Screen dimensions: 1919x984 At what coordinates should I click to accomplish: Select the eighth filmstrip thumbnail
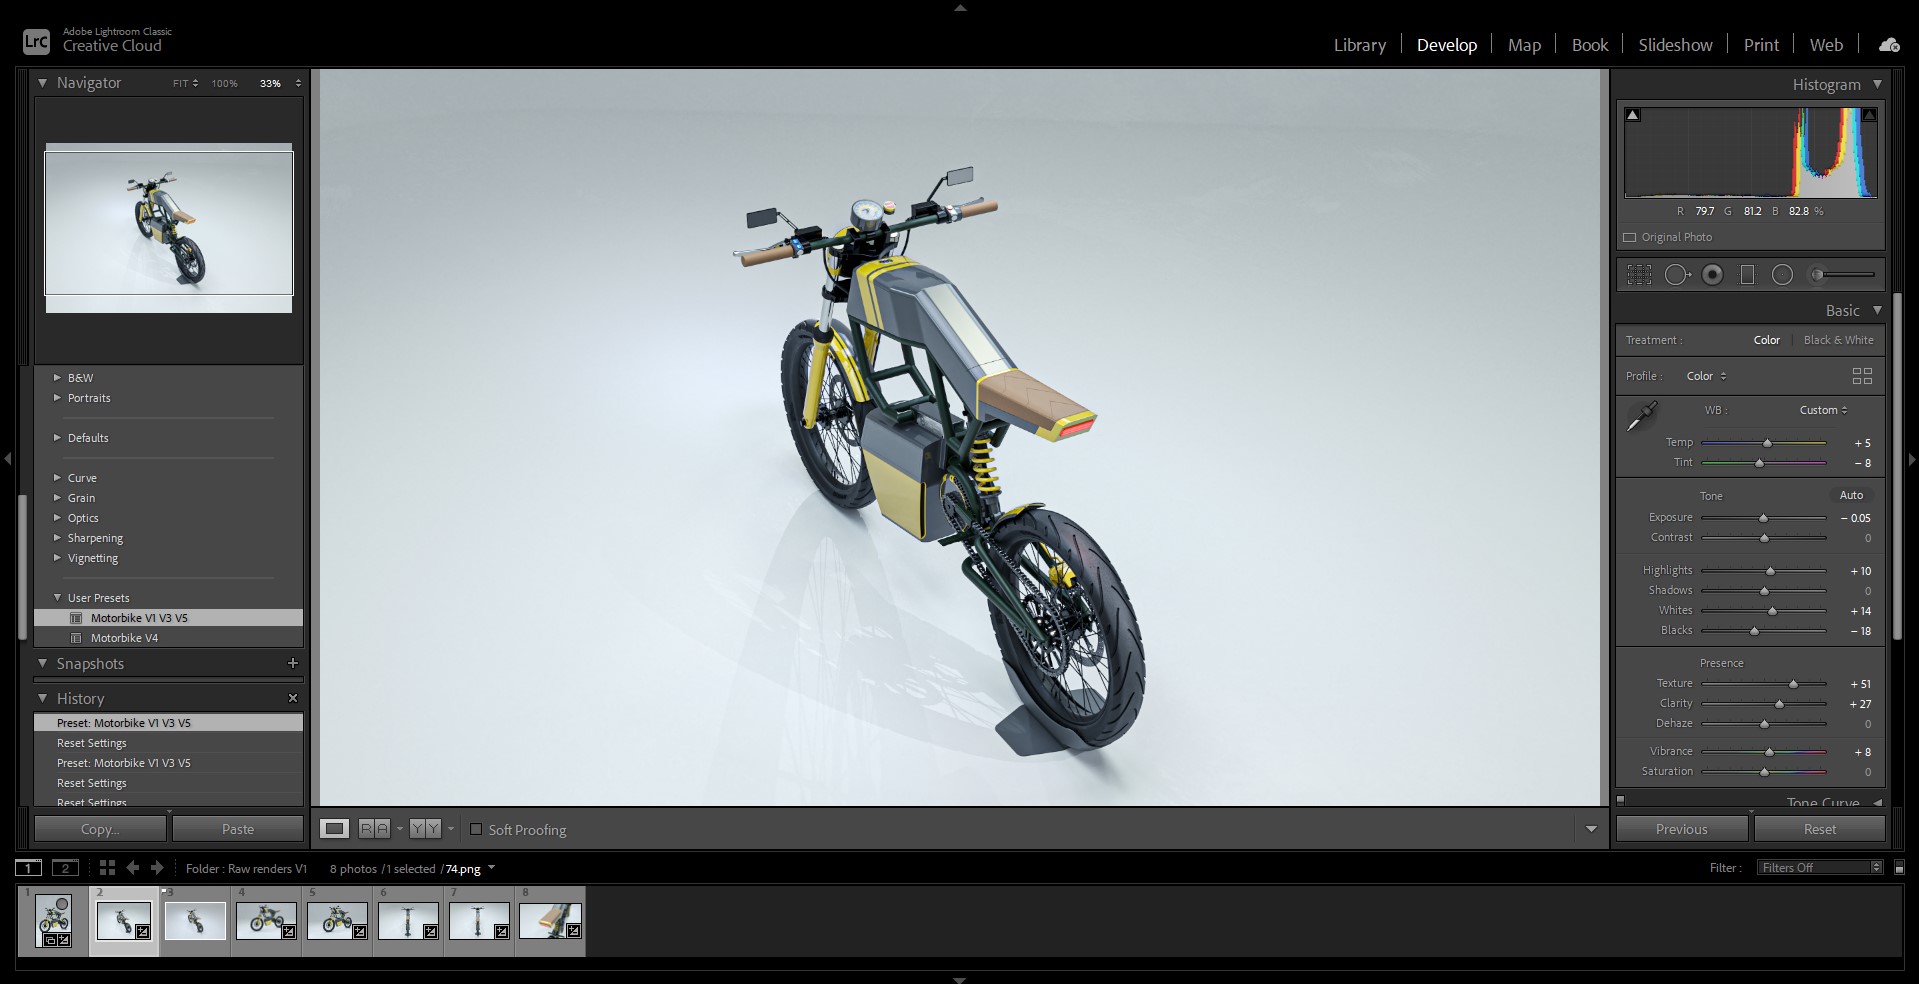[x=550, y=921]
